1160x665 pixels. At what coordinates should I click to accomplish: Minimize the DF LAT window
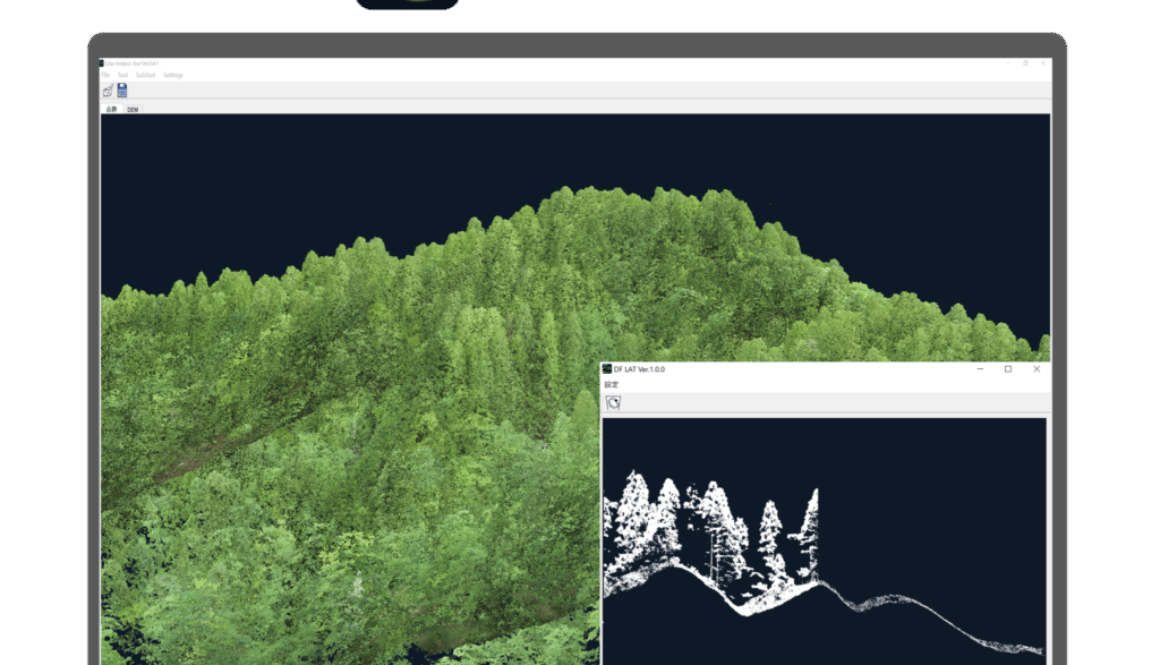980,369
